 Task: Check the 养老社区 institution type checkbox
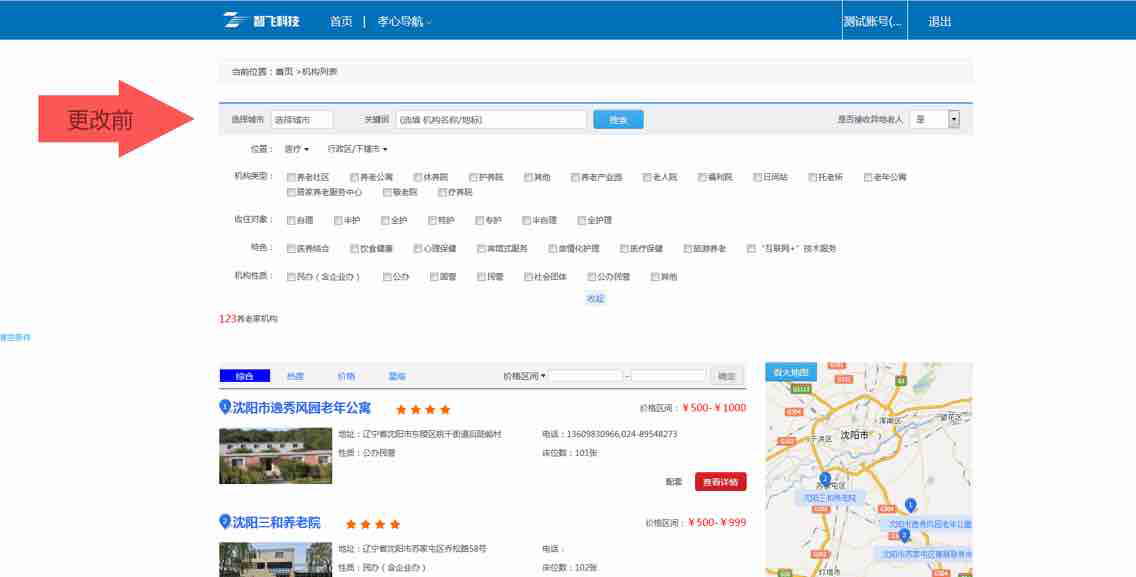click(x=291, y=177)
